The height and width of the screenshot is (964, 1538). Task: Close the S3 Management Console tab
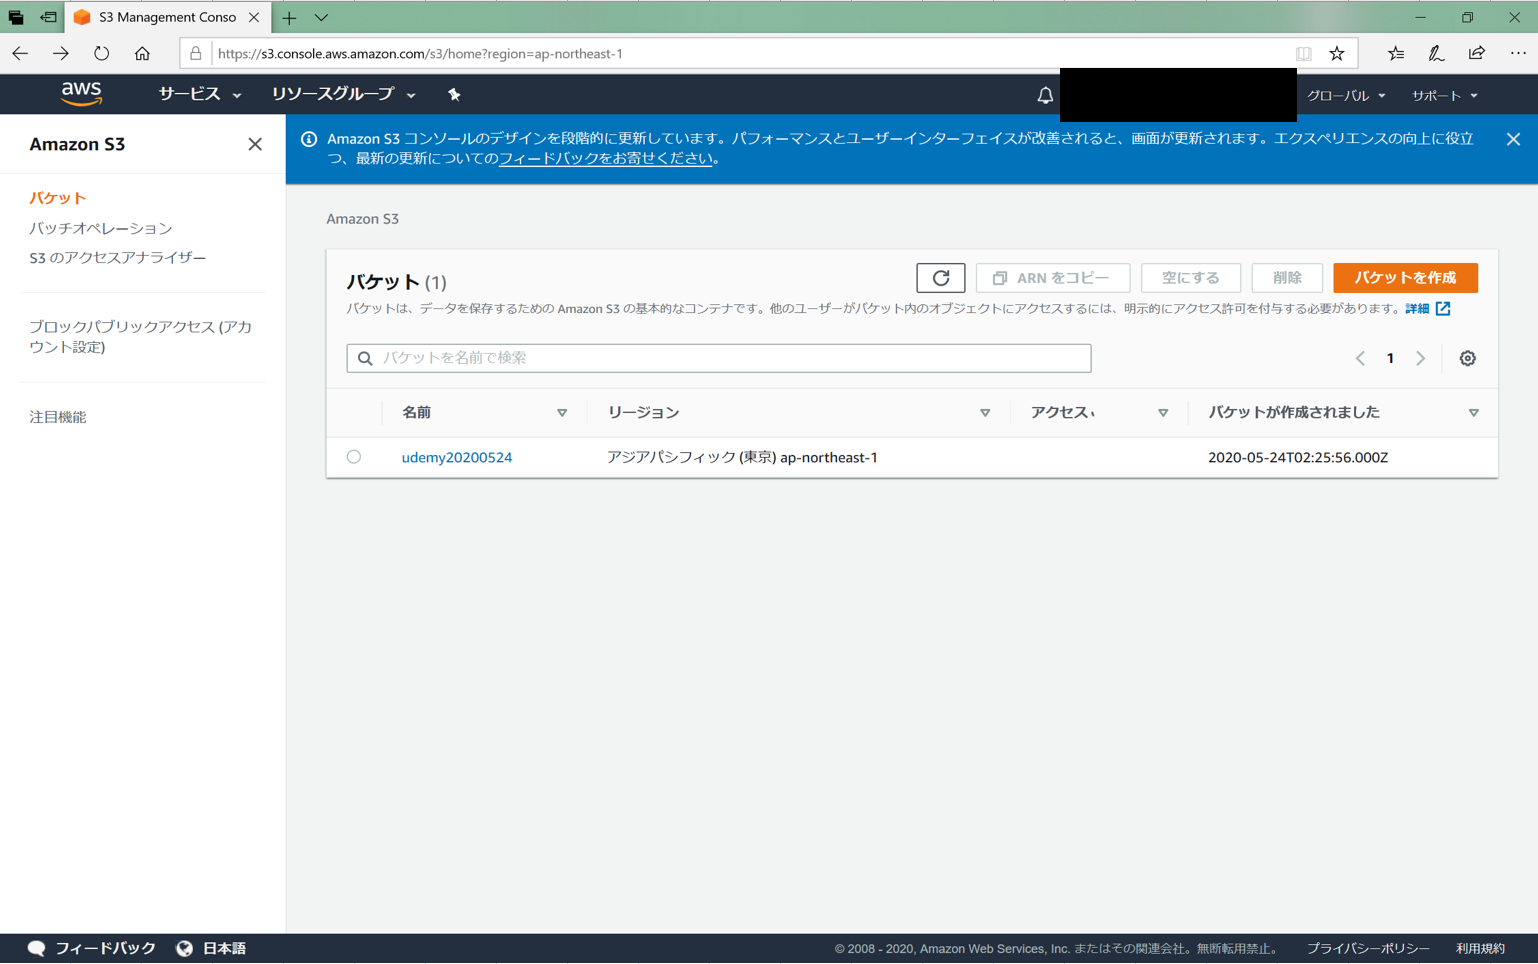tap(254, 17)
